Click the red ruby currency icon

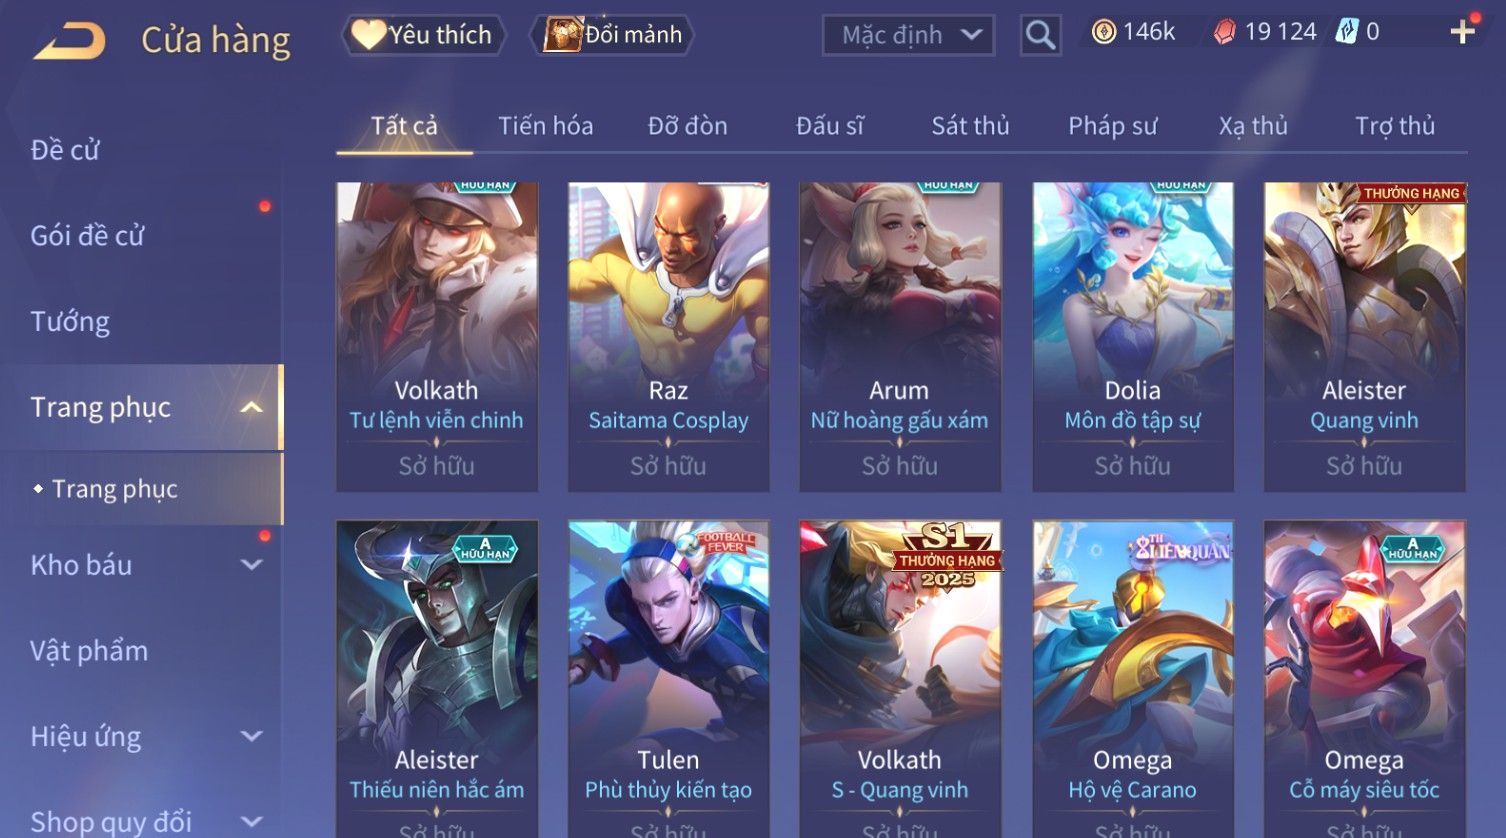(x=1224, y=33)
